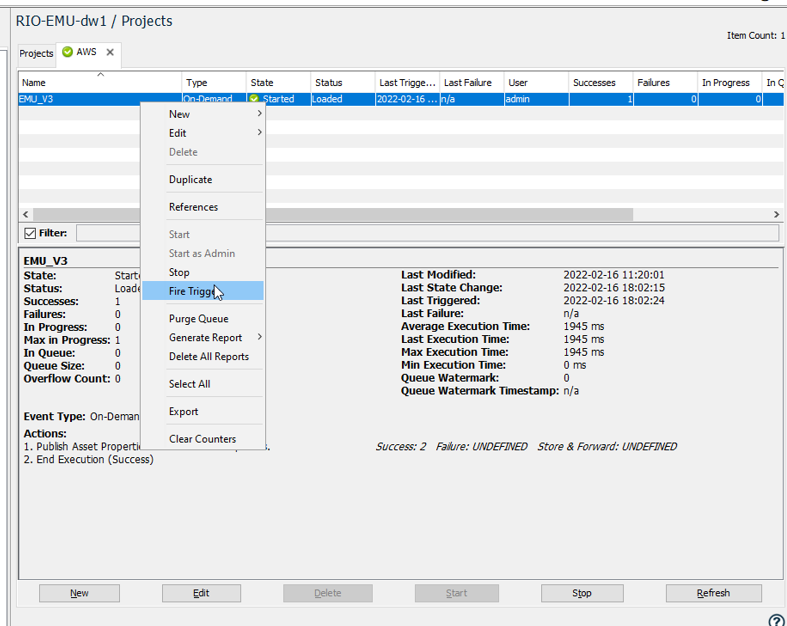Click the Last State Change value 18:02:15
This screenshot has width=787, height=626.
coord(613,288)
